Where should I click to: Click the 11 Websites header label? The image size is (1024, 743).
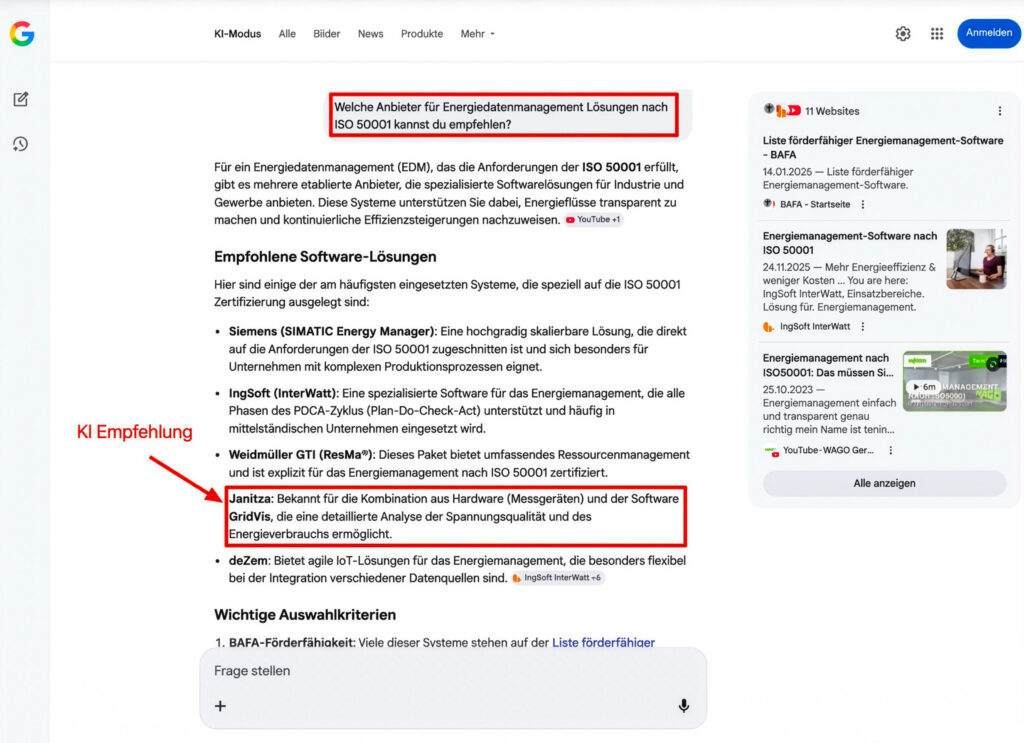(x=832, y=111)
